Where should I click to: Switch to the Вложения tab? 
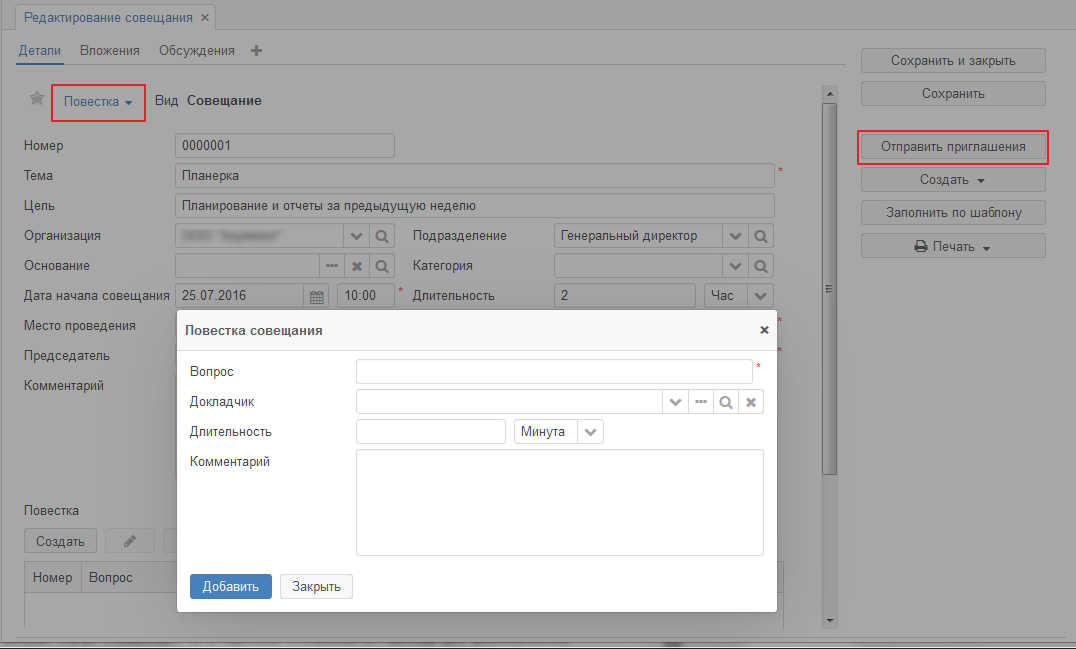click(110, 51)
